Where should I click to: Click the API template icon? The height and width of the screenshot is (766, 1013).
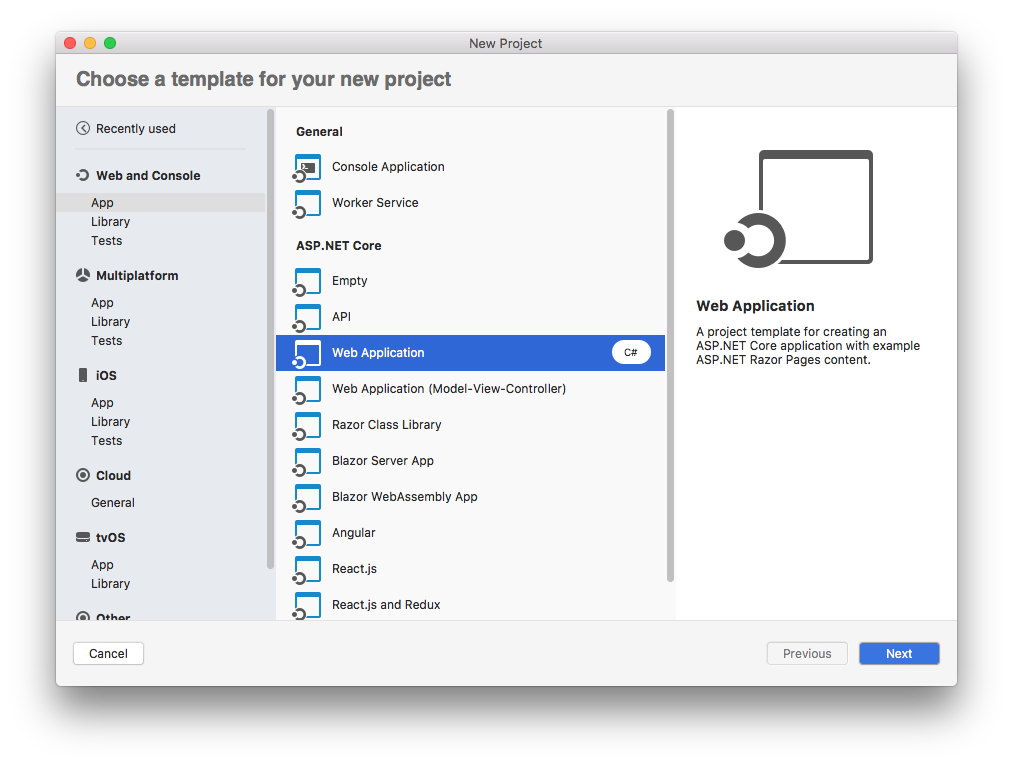point(306,317)
